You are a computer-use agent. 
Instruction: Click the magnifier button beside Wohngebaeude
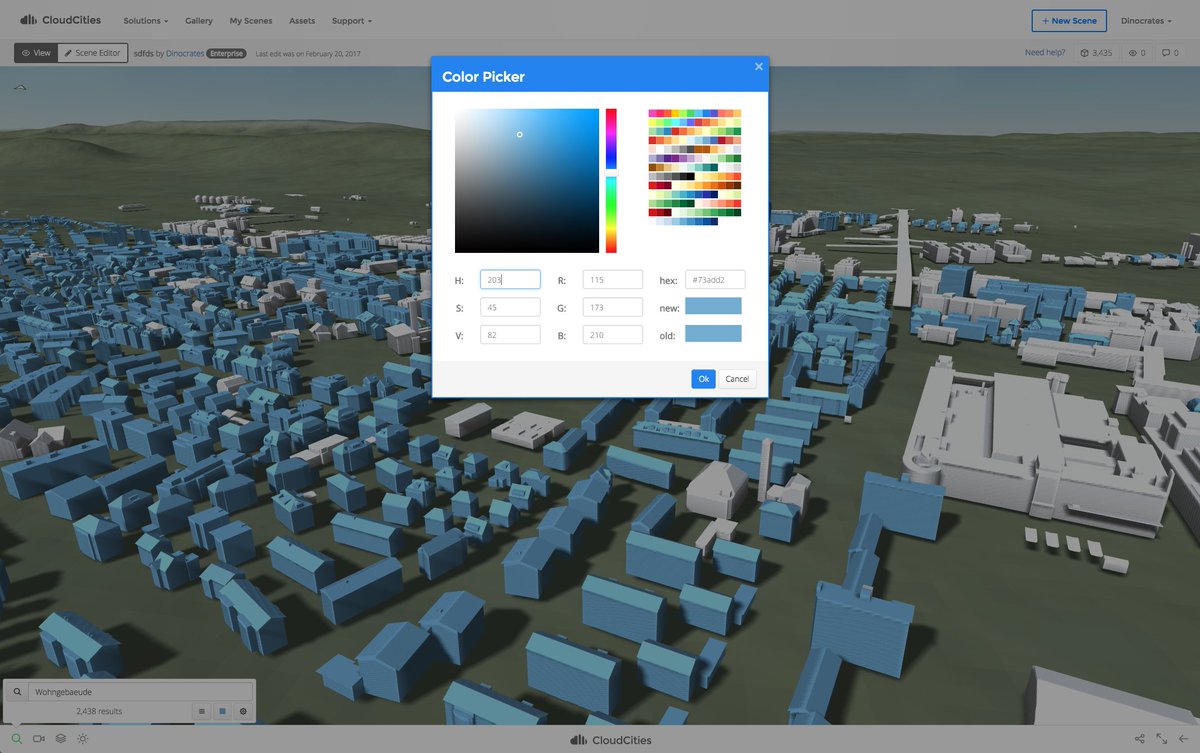[17, 691]
